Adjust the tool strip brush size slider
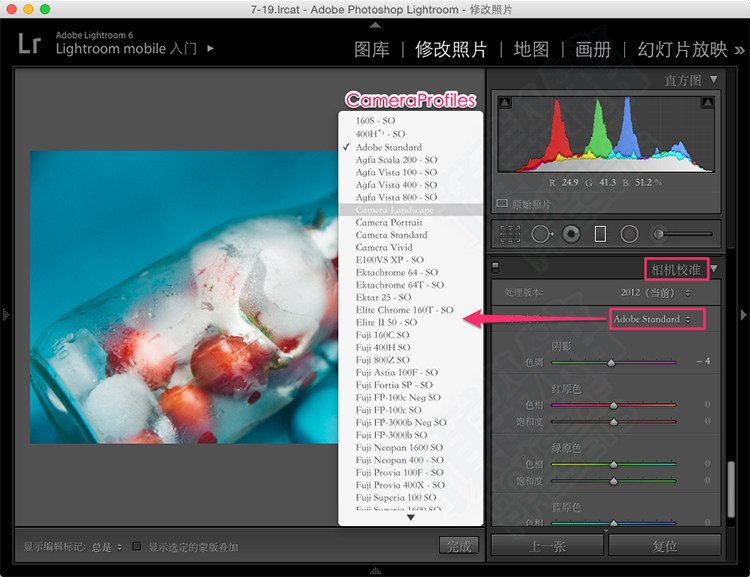 point(683,233)
